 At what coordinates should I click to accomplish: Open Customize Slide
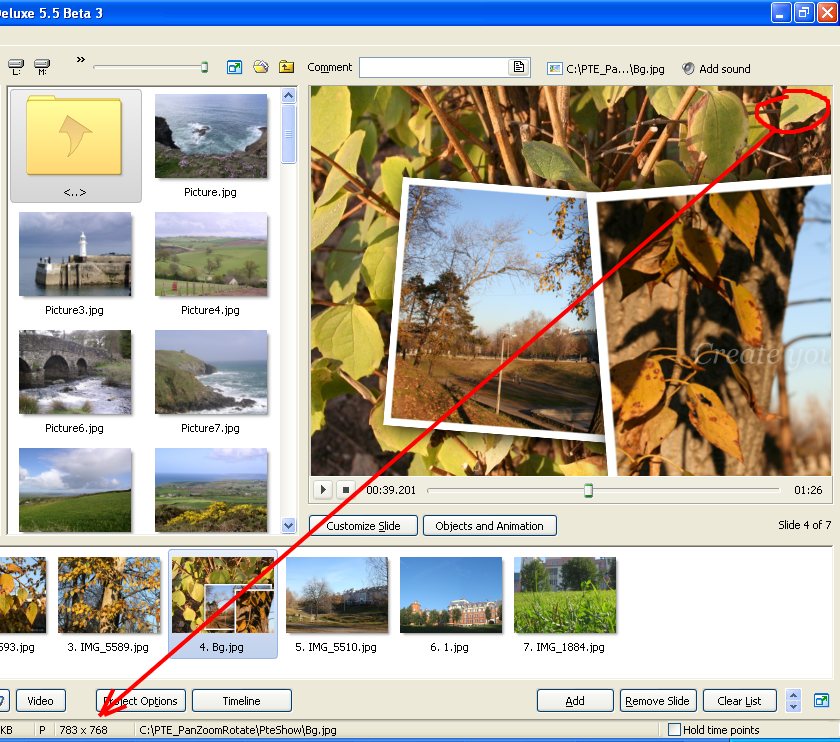363,526
